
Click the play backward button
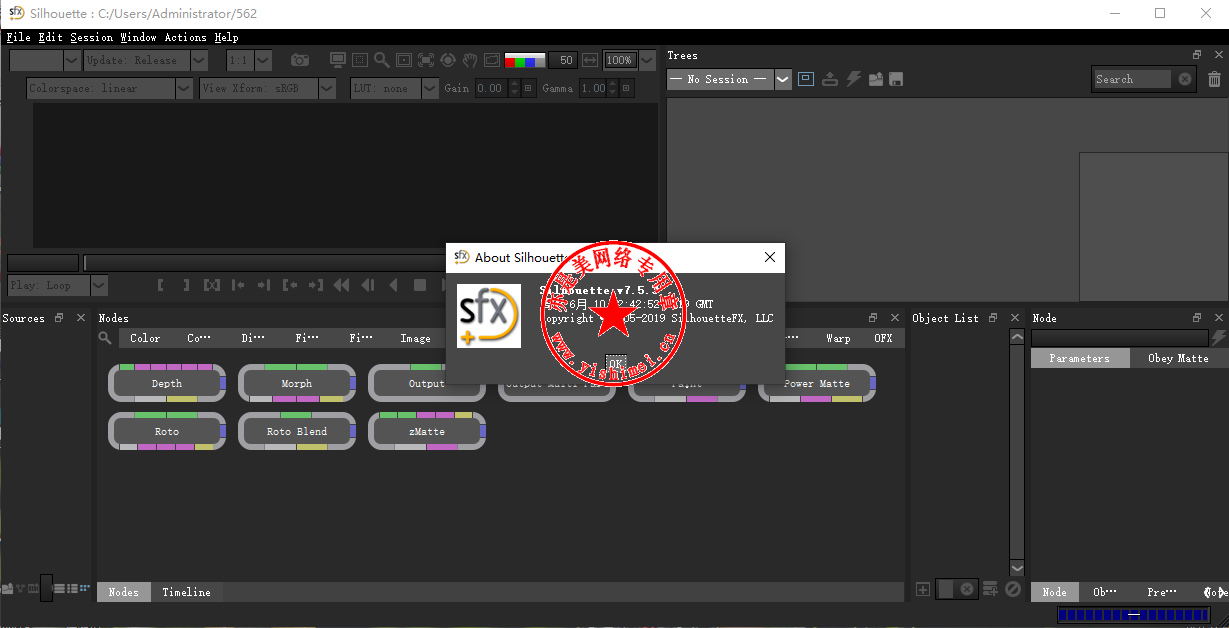click(394, 285)
